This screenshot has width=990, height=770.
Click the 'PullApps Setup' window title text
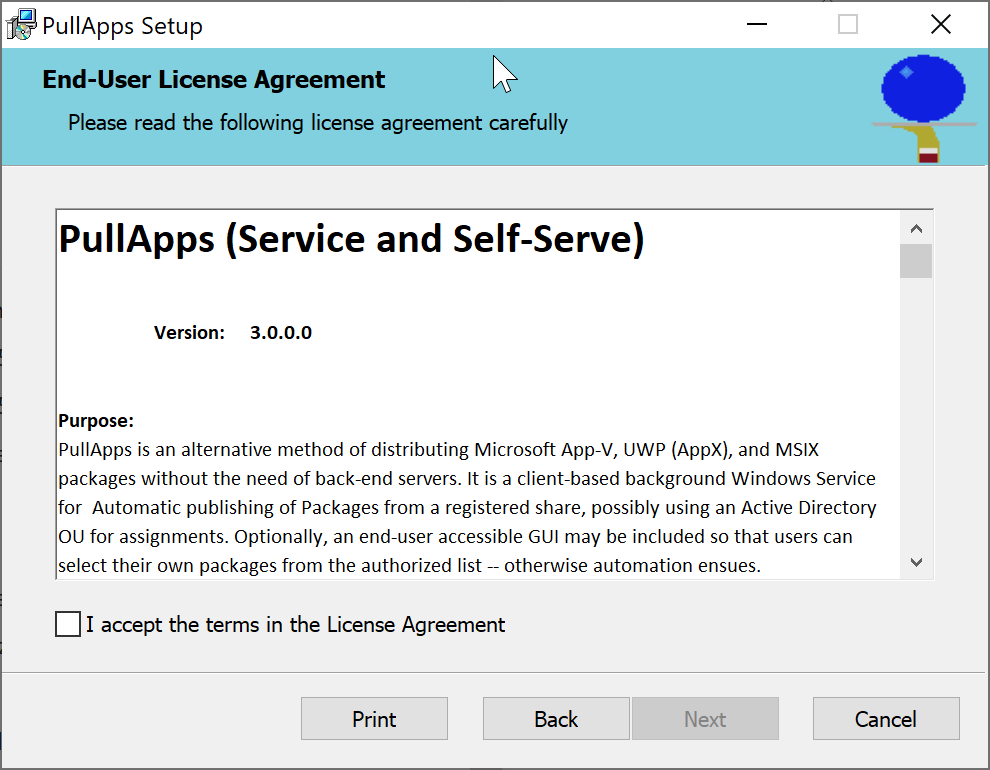click(122, 26)
